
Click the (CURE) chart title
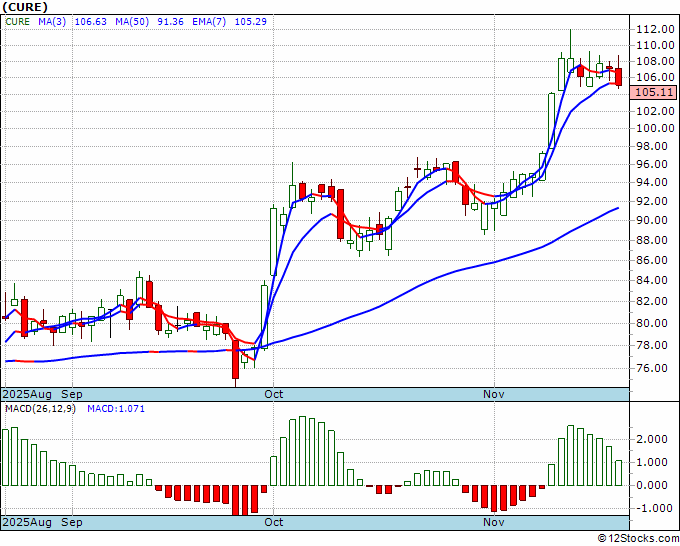tap(25, 7)
